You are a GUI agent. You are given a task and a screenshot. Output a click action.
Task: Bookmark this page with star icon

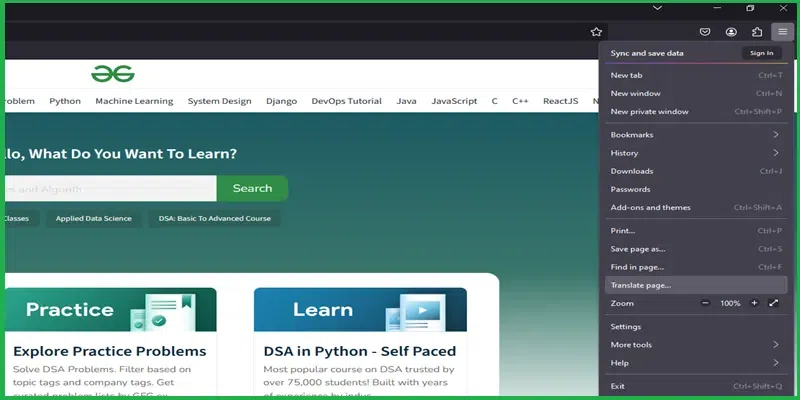[x=596, y=32]
